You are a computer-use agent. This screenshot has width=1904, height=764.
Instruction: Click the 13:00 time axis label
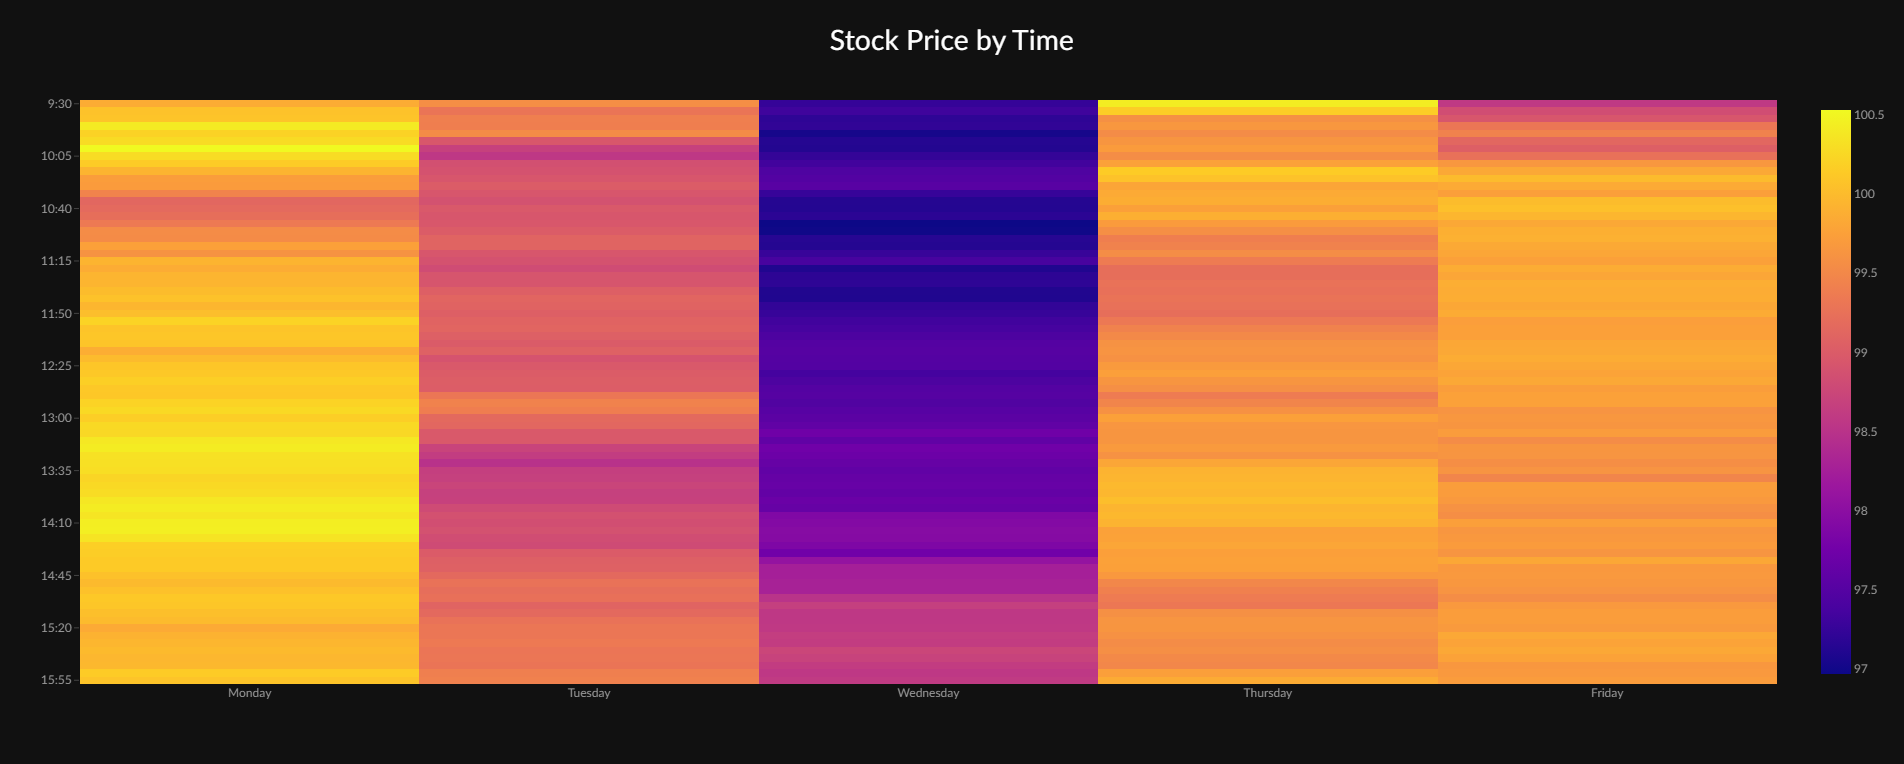click(x=56, y=418)
